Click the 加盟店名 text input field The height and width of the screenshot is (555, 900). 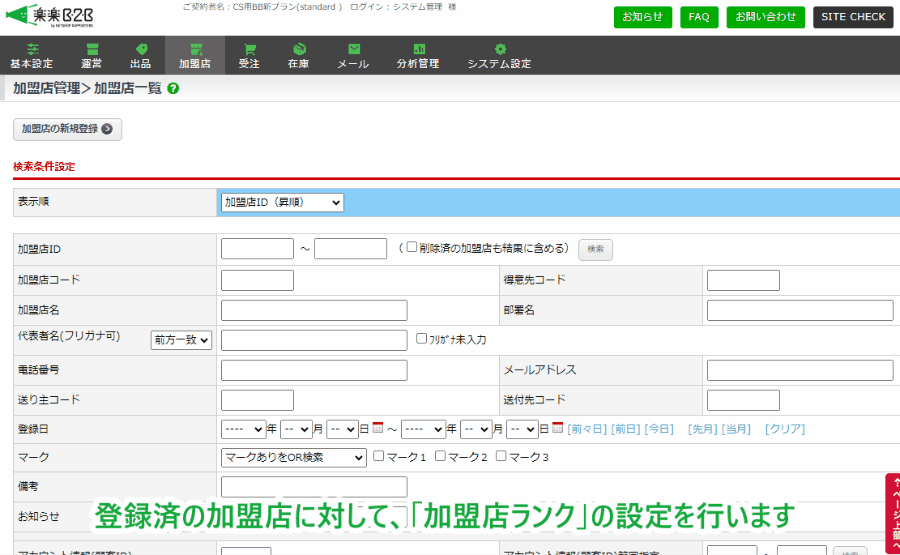[313, 310]
